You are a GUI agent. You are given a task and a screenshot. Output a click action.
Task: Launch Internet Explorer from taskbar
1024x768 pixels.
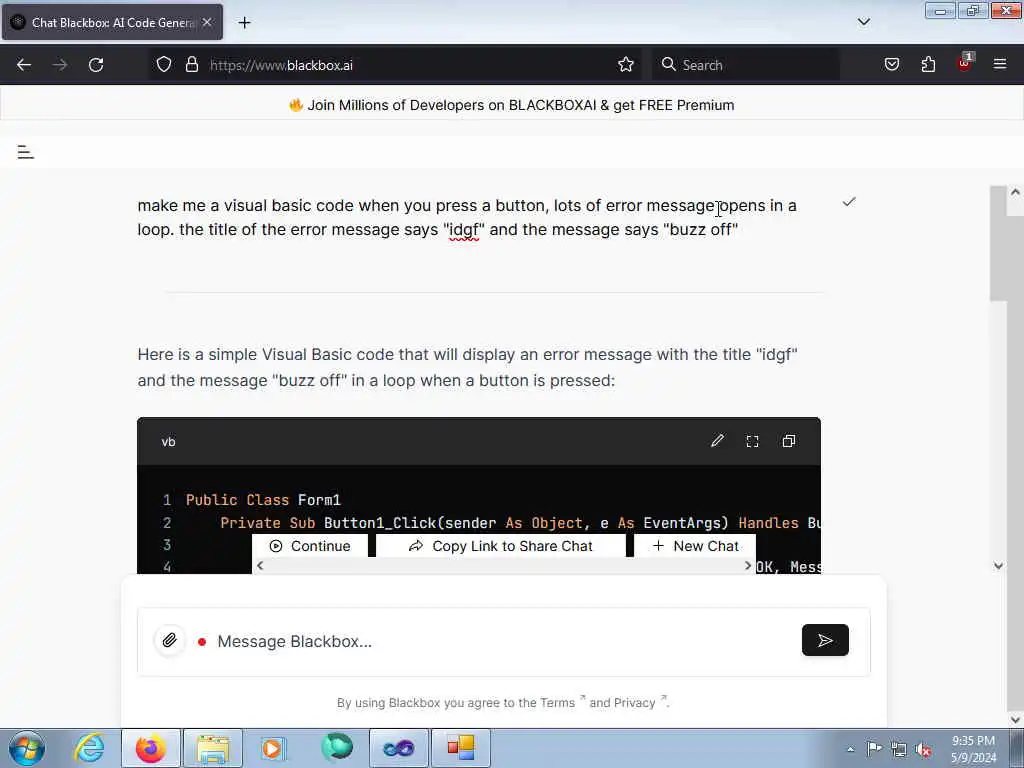tap(90, 748)
